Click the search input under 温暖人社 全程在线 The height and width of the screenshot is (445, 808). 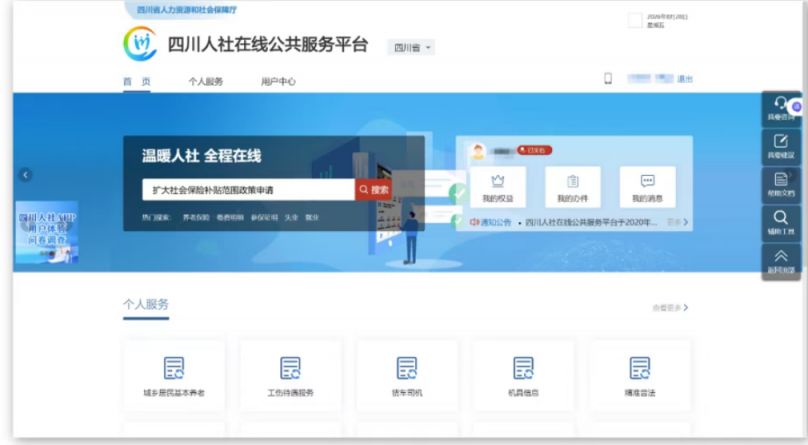pos(248,190)
